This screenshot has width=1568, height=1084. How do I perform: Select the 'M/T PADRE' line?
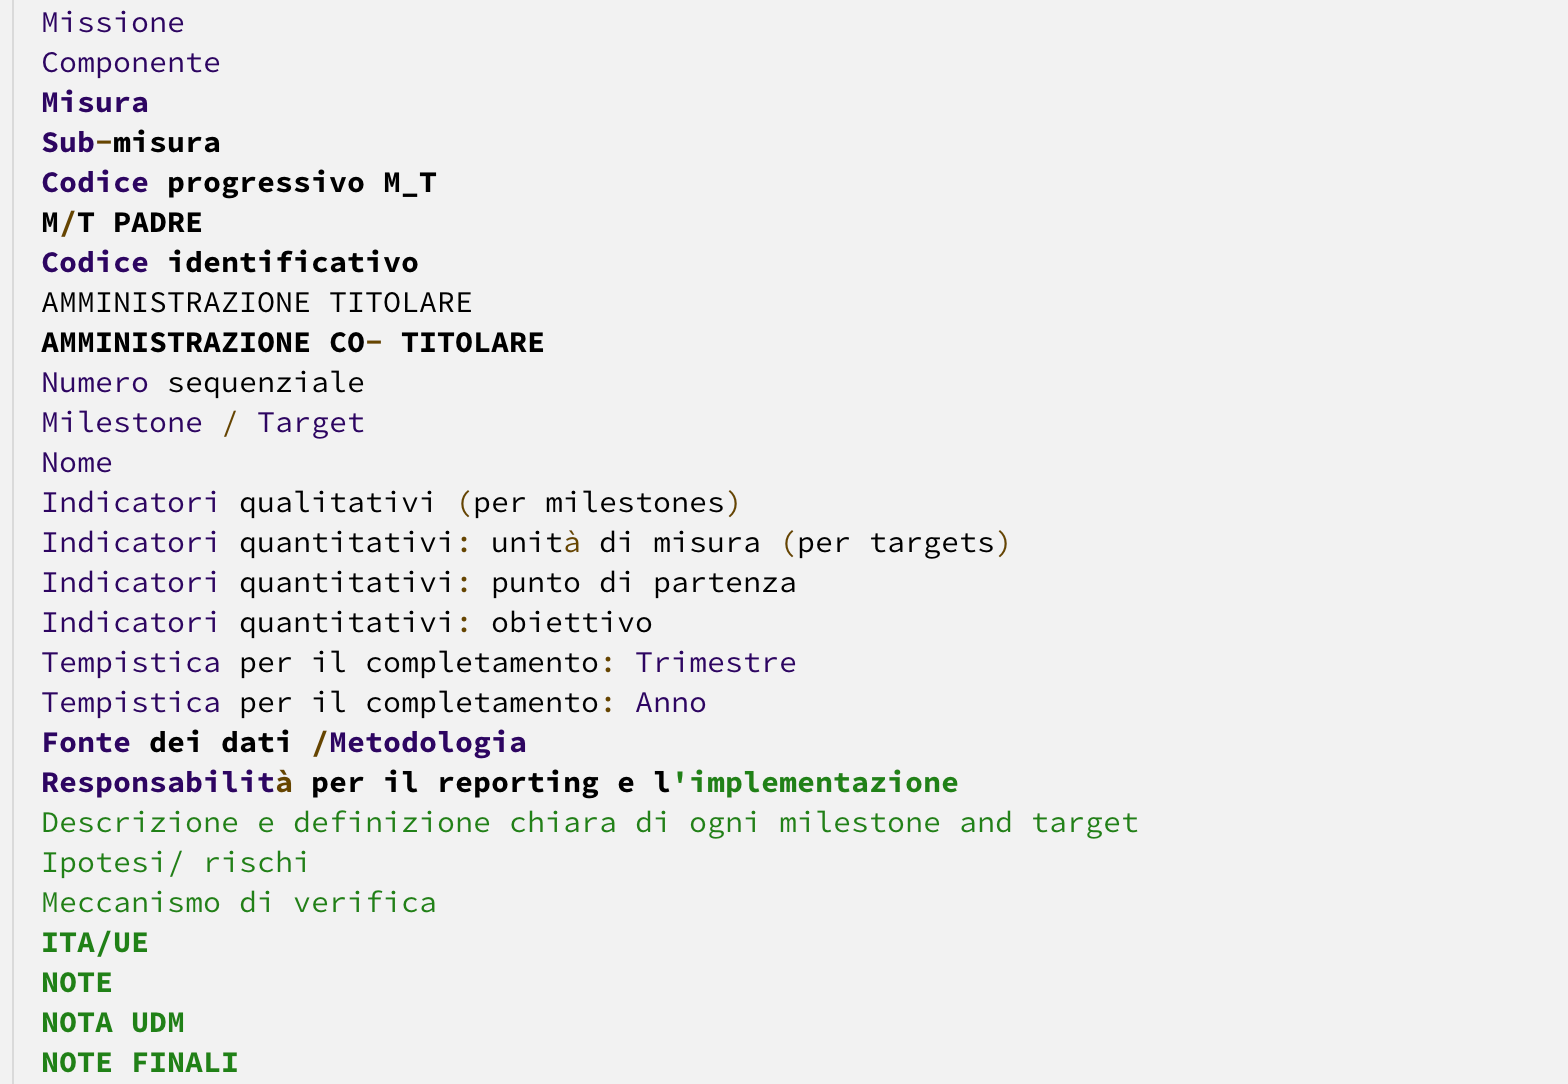pos(122,222)
